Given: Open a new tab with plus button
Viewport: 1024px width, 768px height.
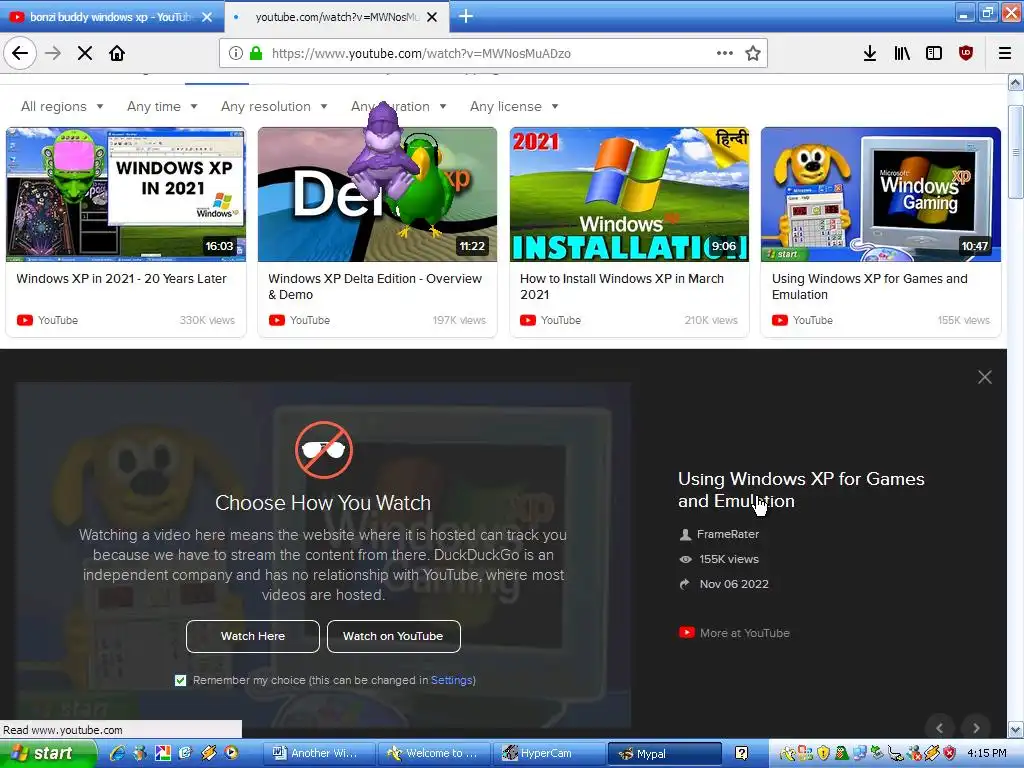Looking at the screenshot, I should pyautogui.click(x=466, y=16).
